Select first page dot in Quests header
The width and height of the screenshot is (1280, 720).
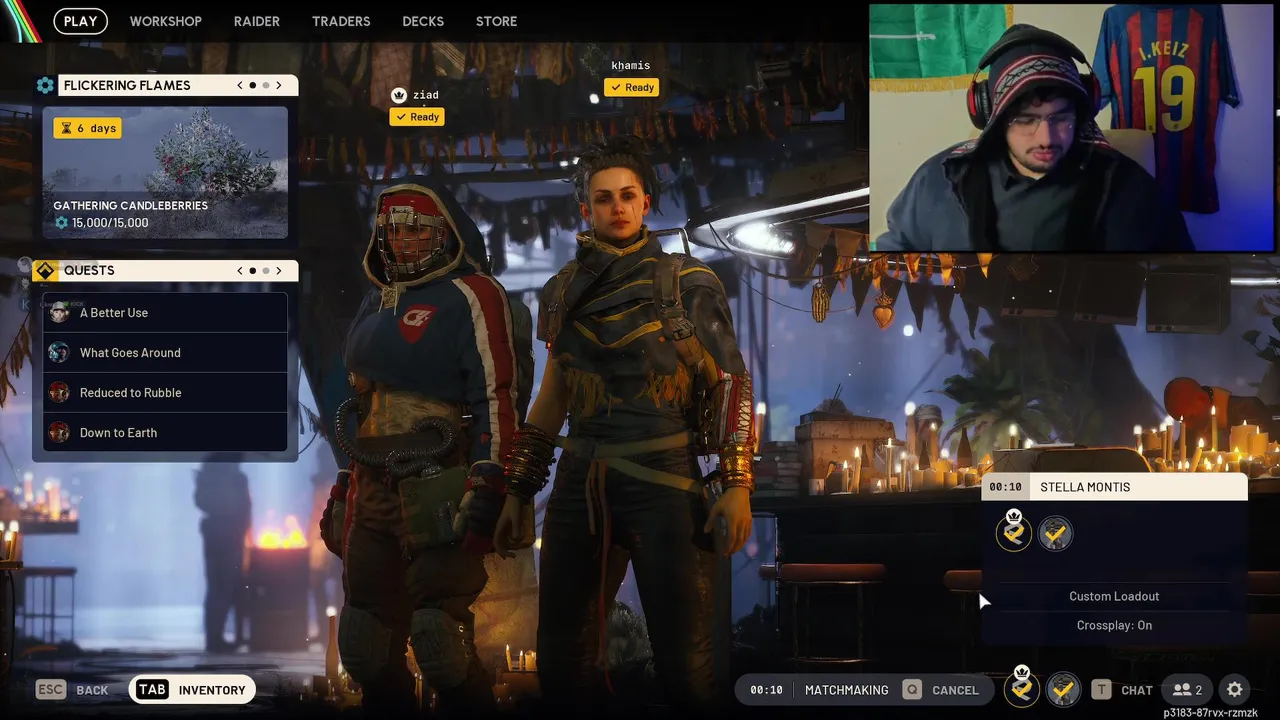[x=253, y=270]
